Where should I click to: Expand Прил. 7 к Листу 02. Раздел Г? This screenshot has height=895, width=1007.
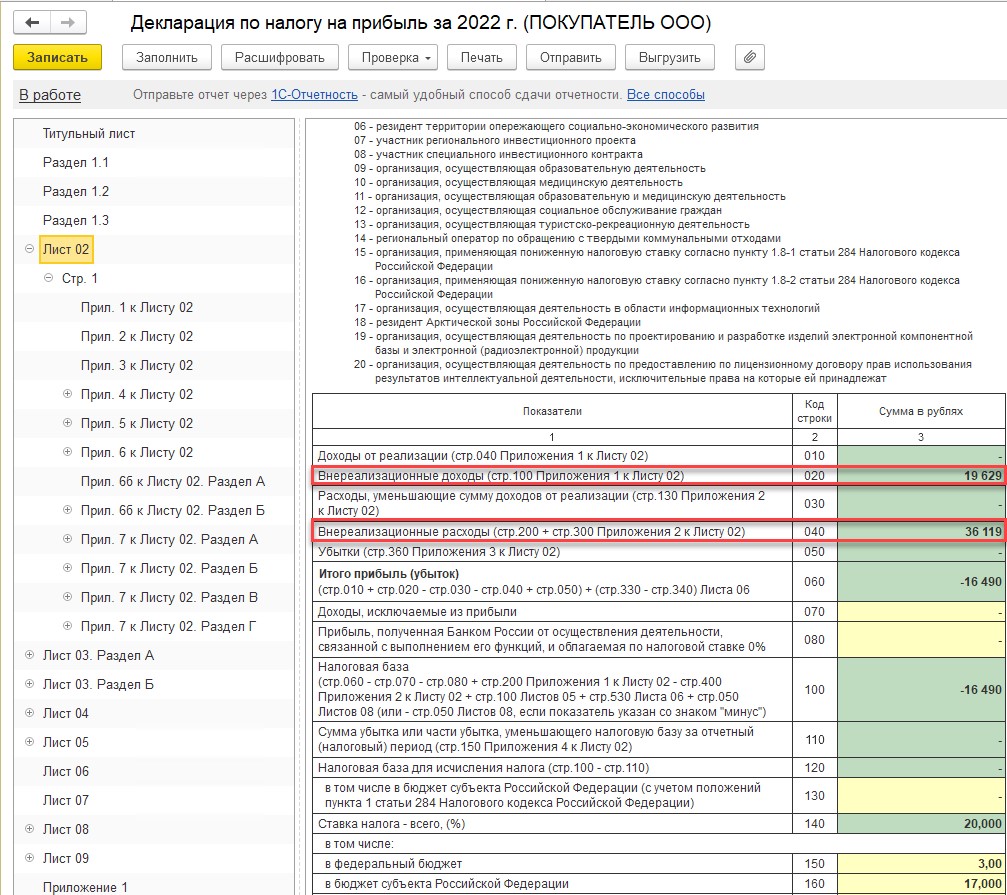67,625
